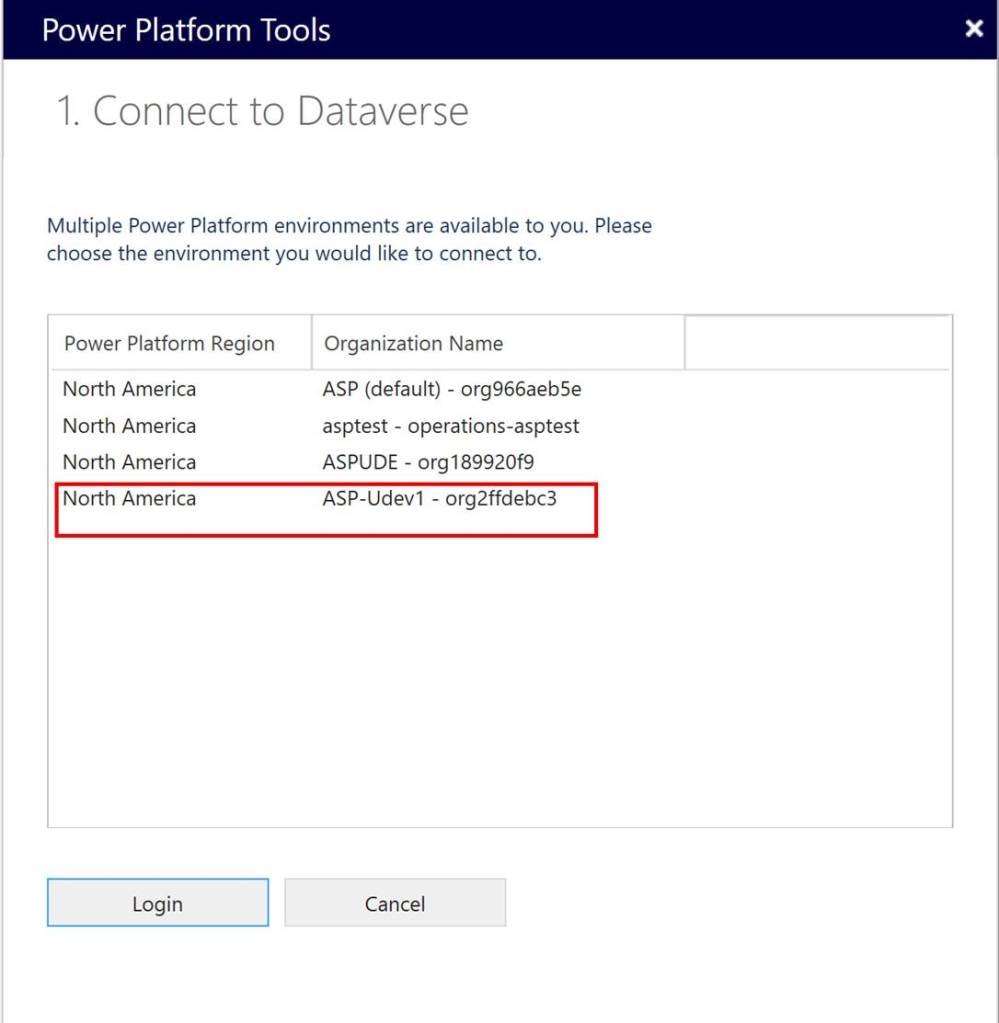Image resolution: width=999 pixels, height=1023 pixels.
Task: Click the blank third column header
Action: tap(817, 344)
